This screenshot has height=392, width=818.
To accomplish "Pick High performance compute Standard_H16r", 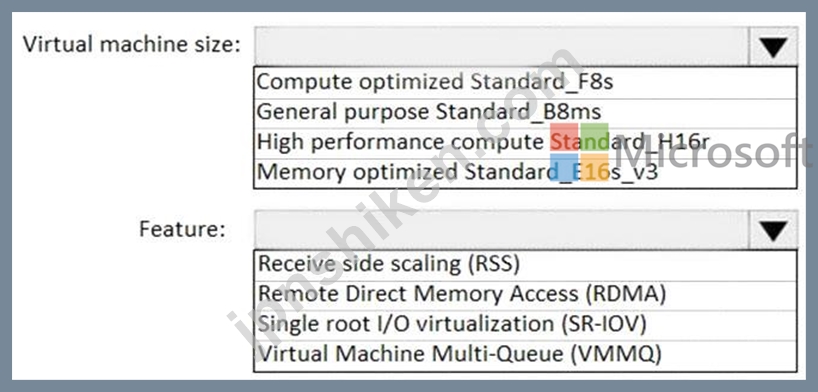I will [x=525, y=142].
